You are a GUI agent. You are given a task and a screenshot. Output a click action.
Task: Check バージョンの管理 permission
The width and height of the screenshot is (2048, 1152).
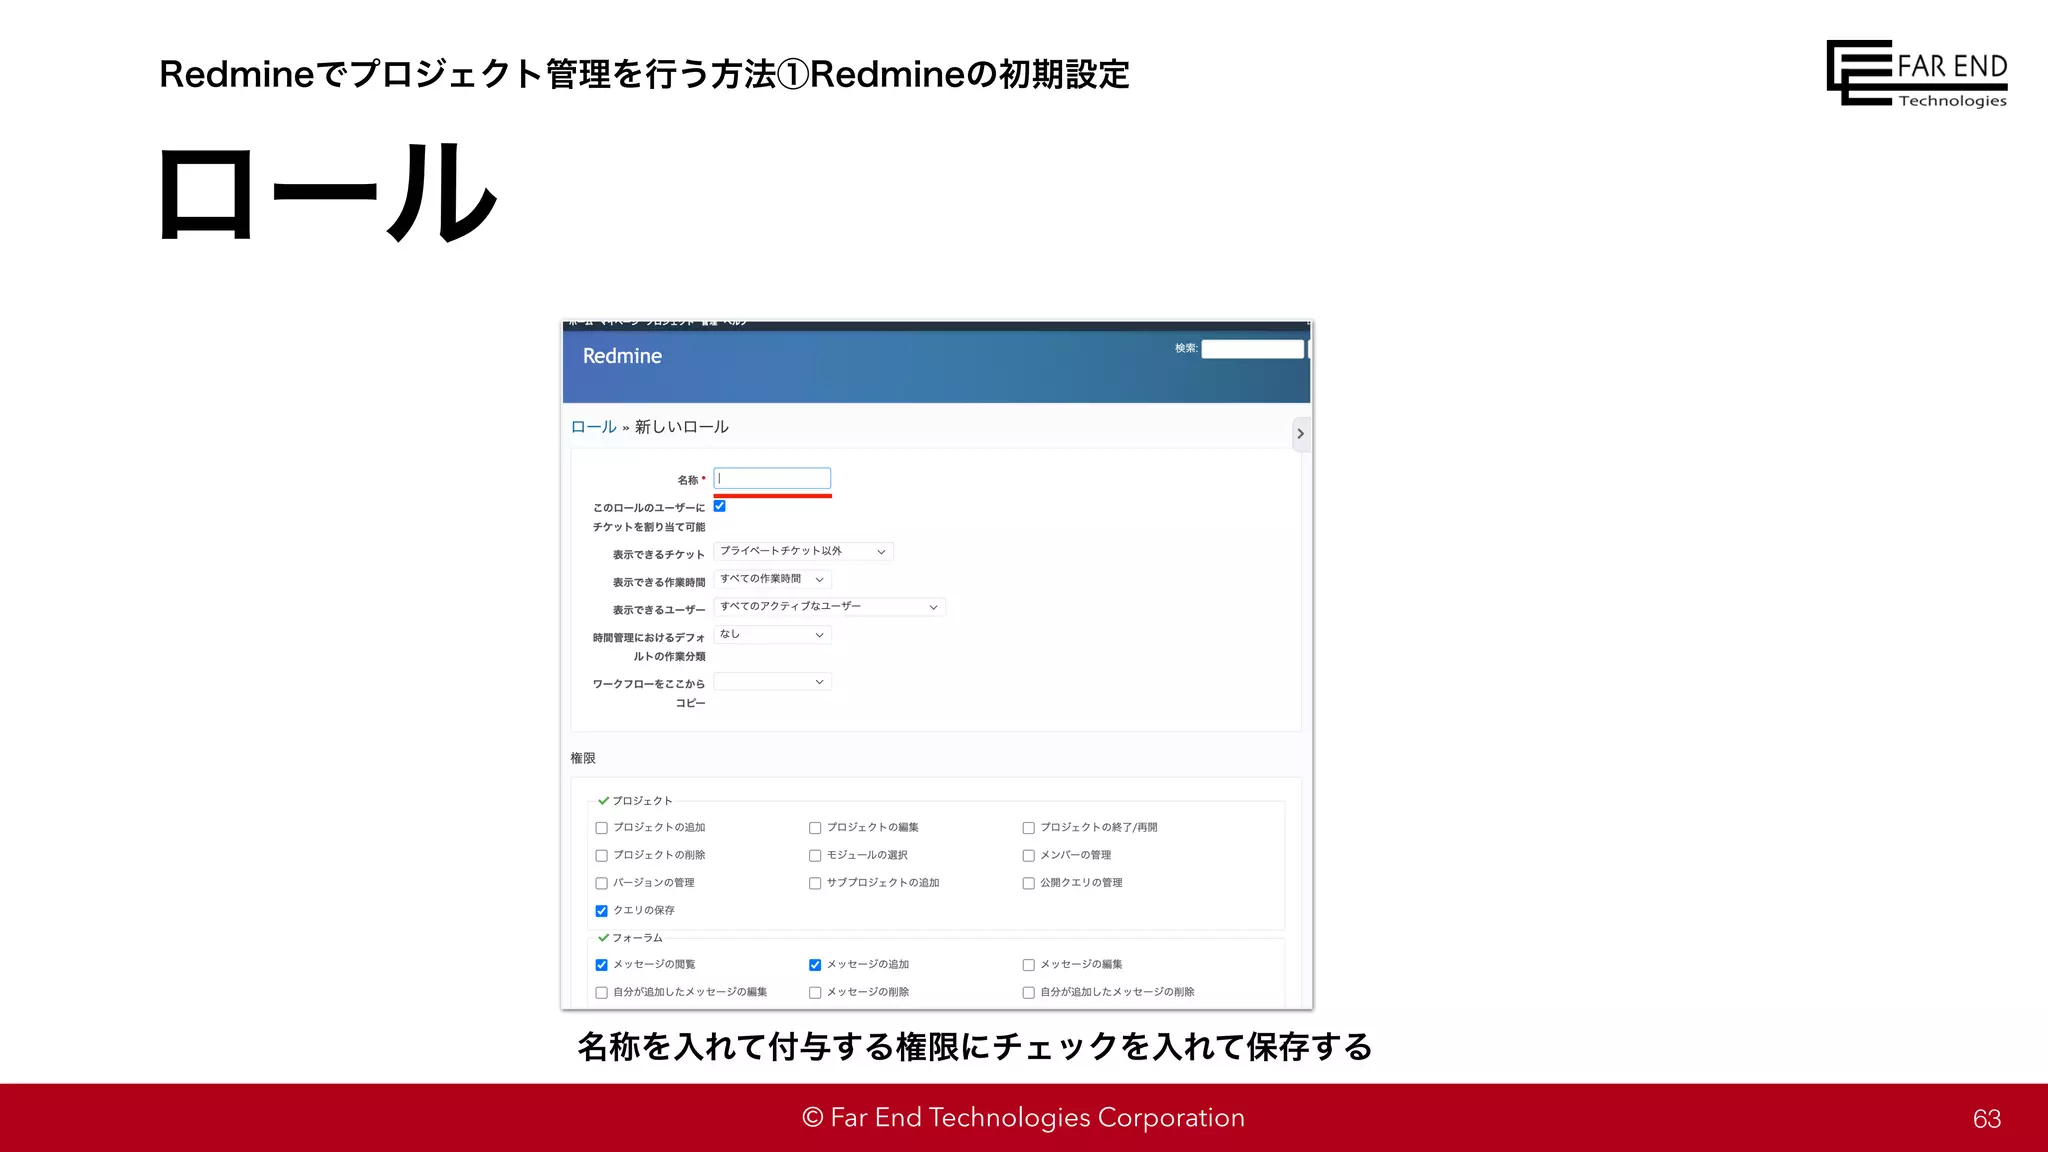(601, 884)
